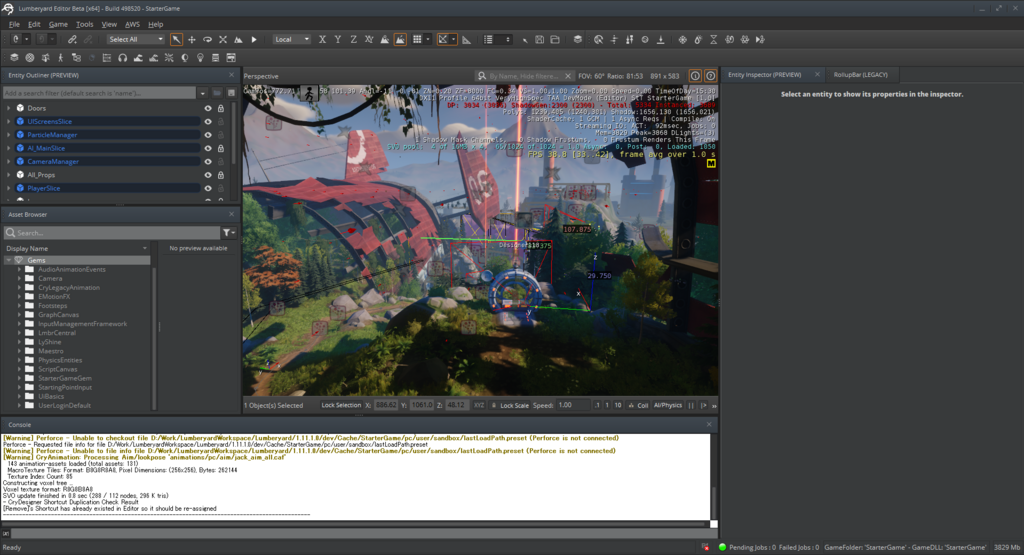Click the Asset Browser search field
The image size is (1024, 555).
[112, 232]
